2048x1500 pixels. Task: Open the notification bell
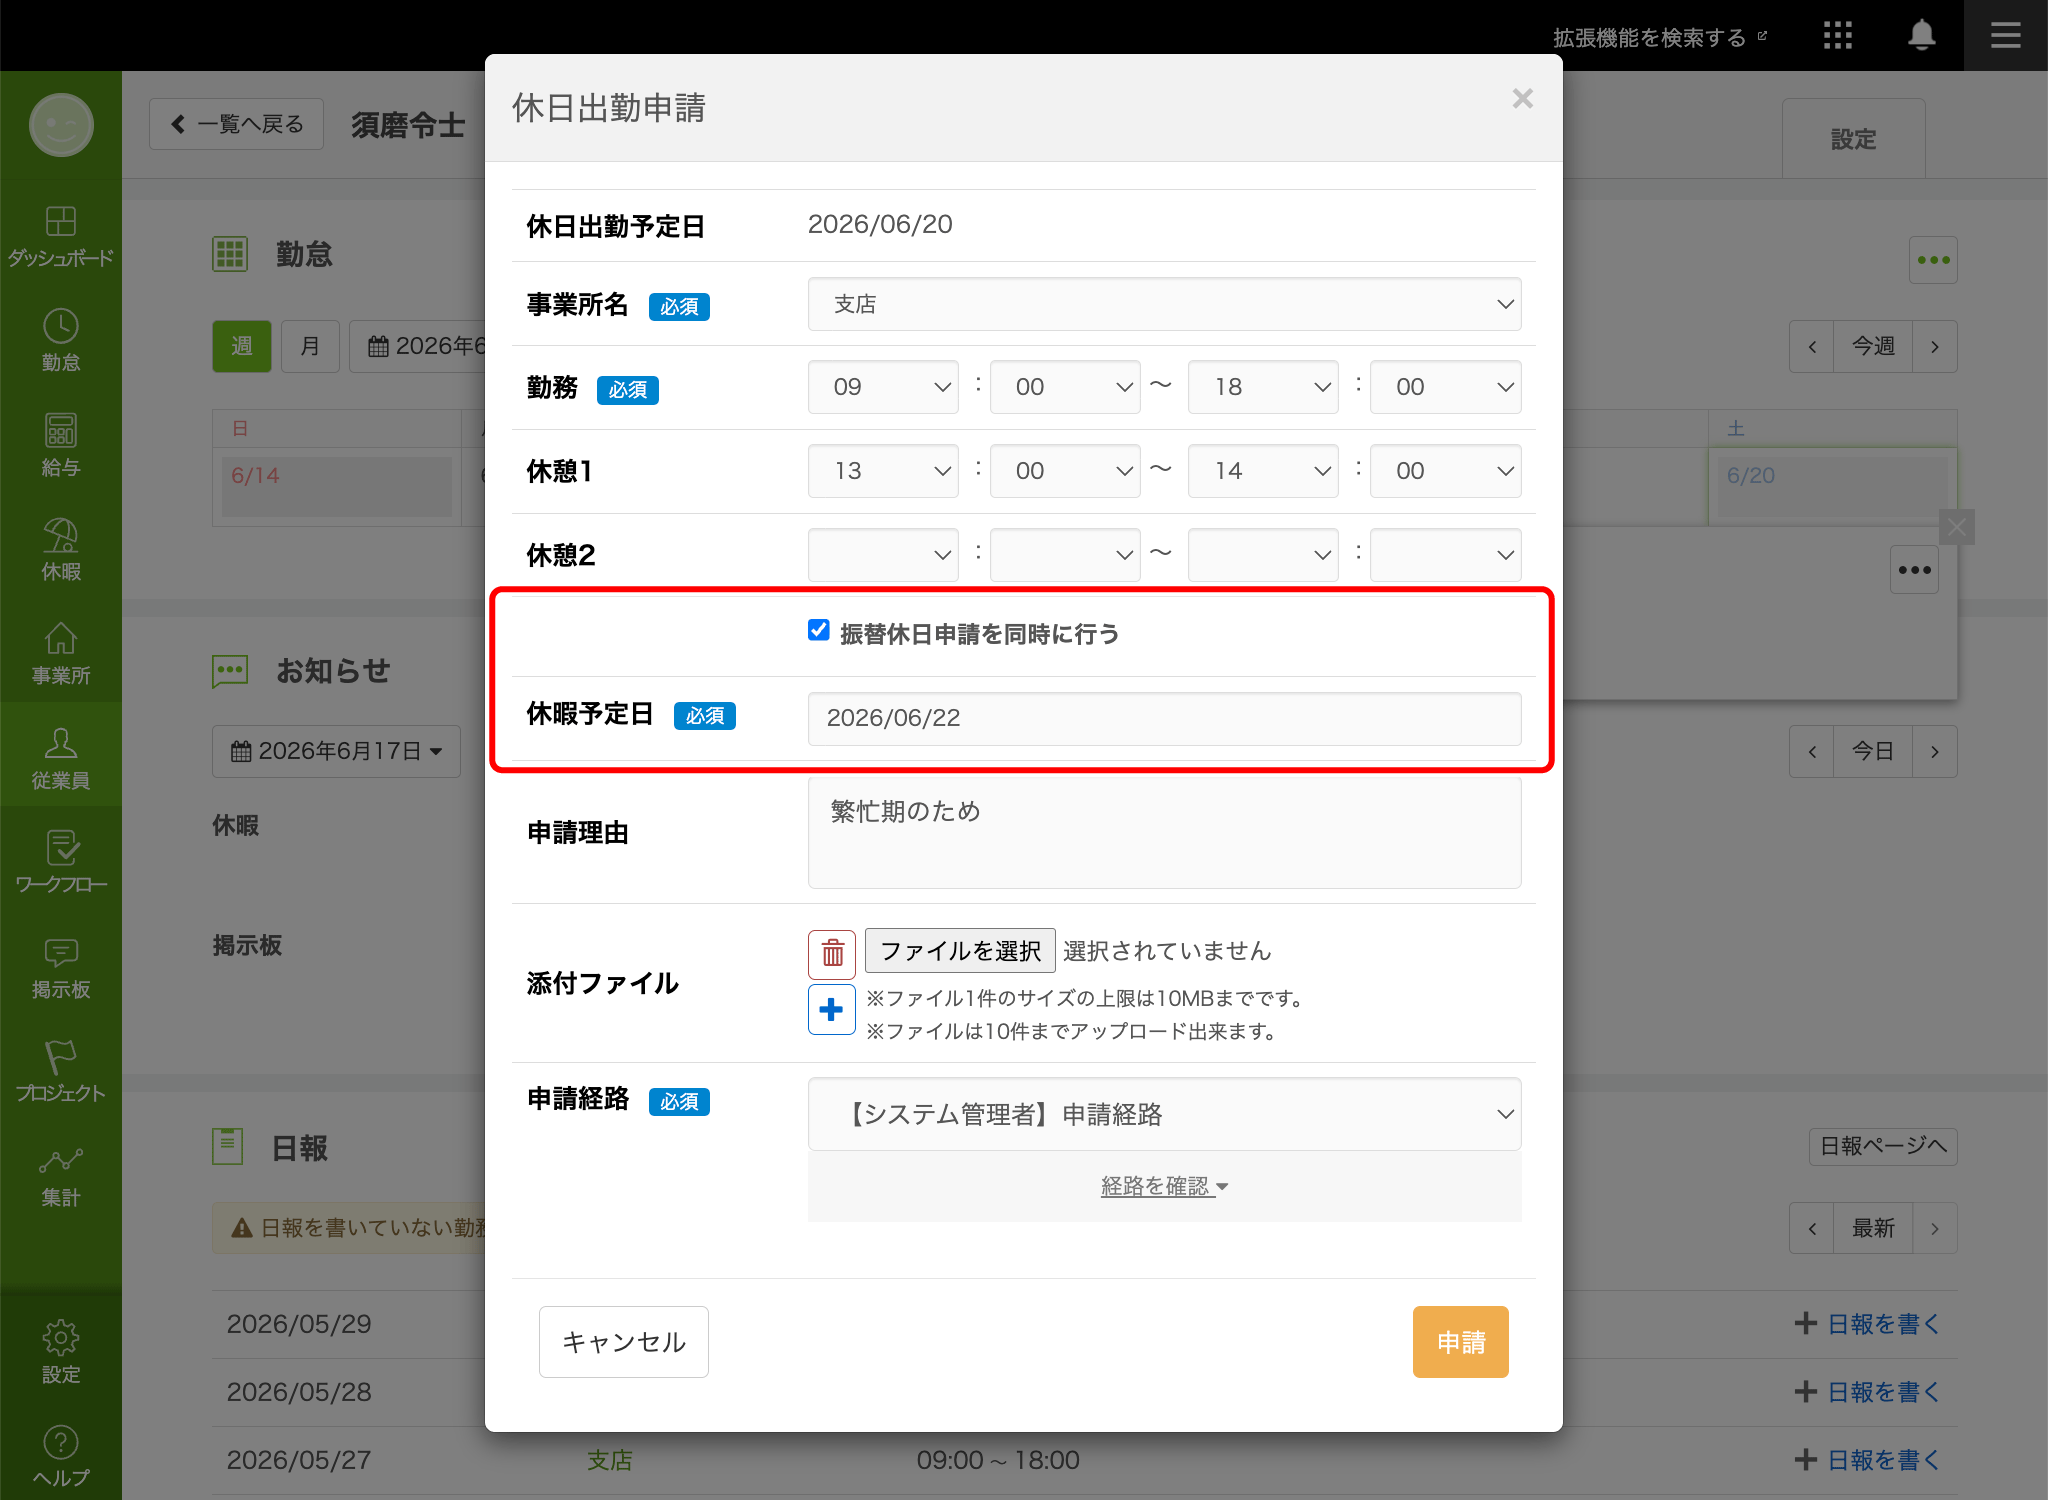click(x=1921, y=35)
